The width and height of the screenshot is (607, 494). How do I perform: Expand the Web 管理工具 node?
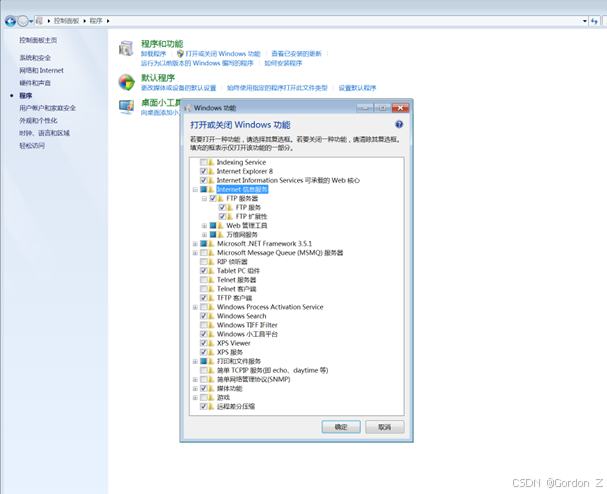[204, 226]
